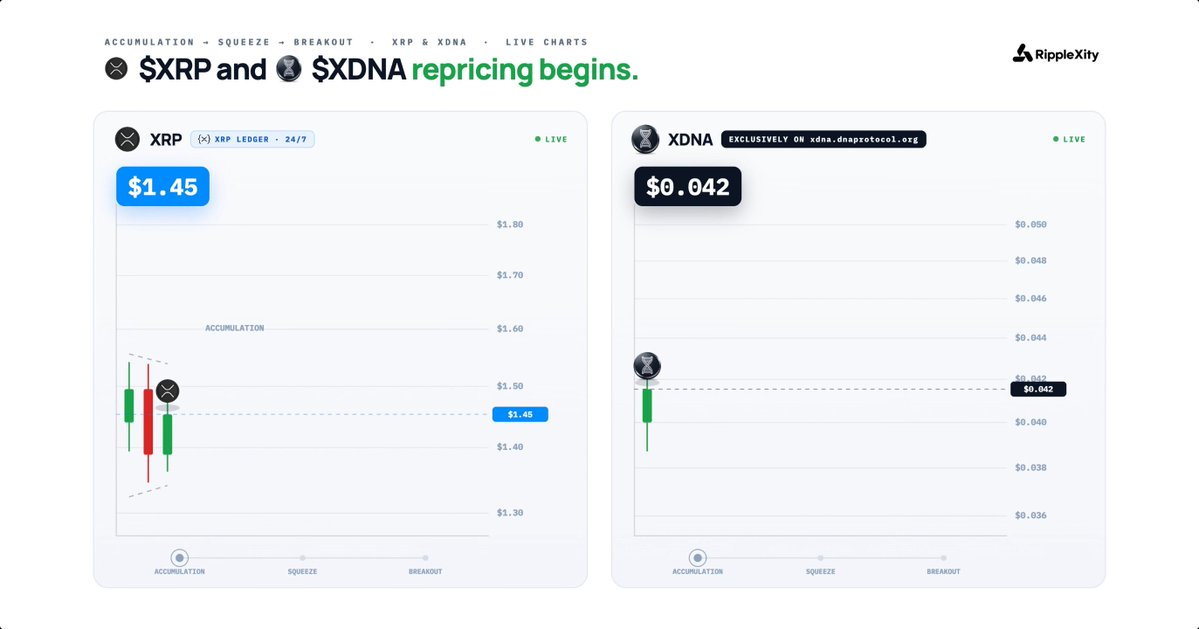
Task: Click the $1.40 axis label
Action: click(x=510, y=446)
